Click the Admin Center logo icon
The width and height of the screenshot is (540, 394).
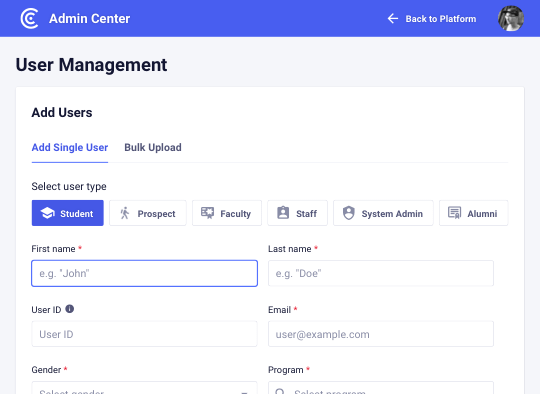[29, 19]
